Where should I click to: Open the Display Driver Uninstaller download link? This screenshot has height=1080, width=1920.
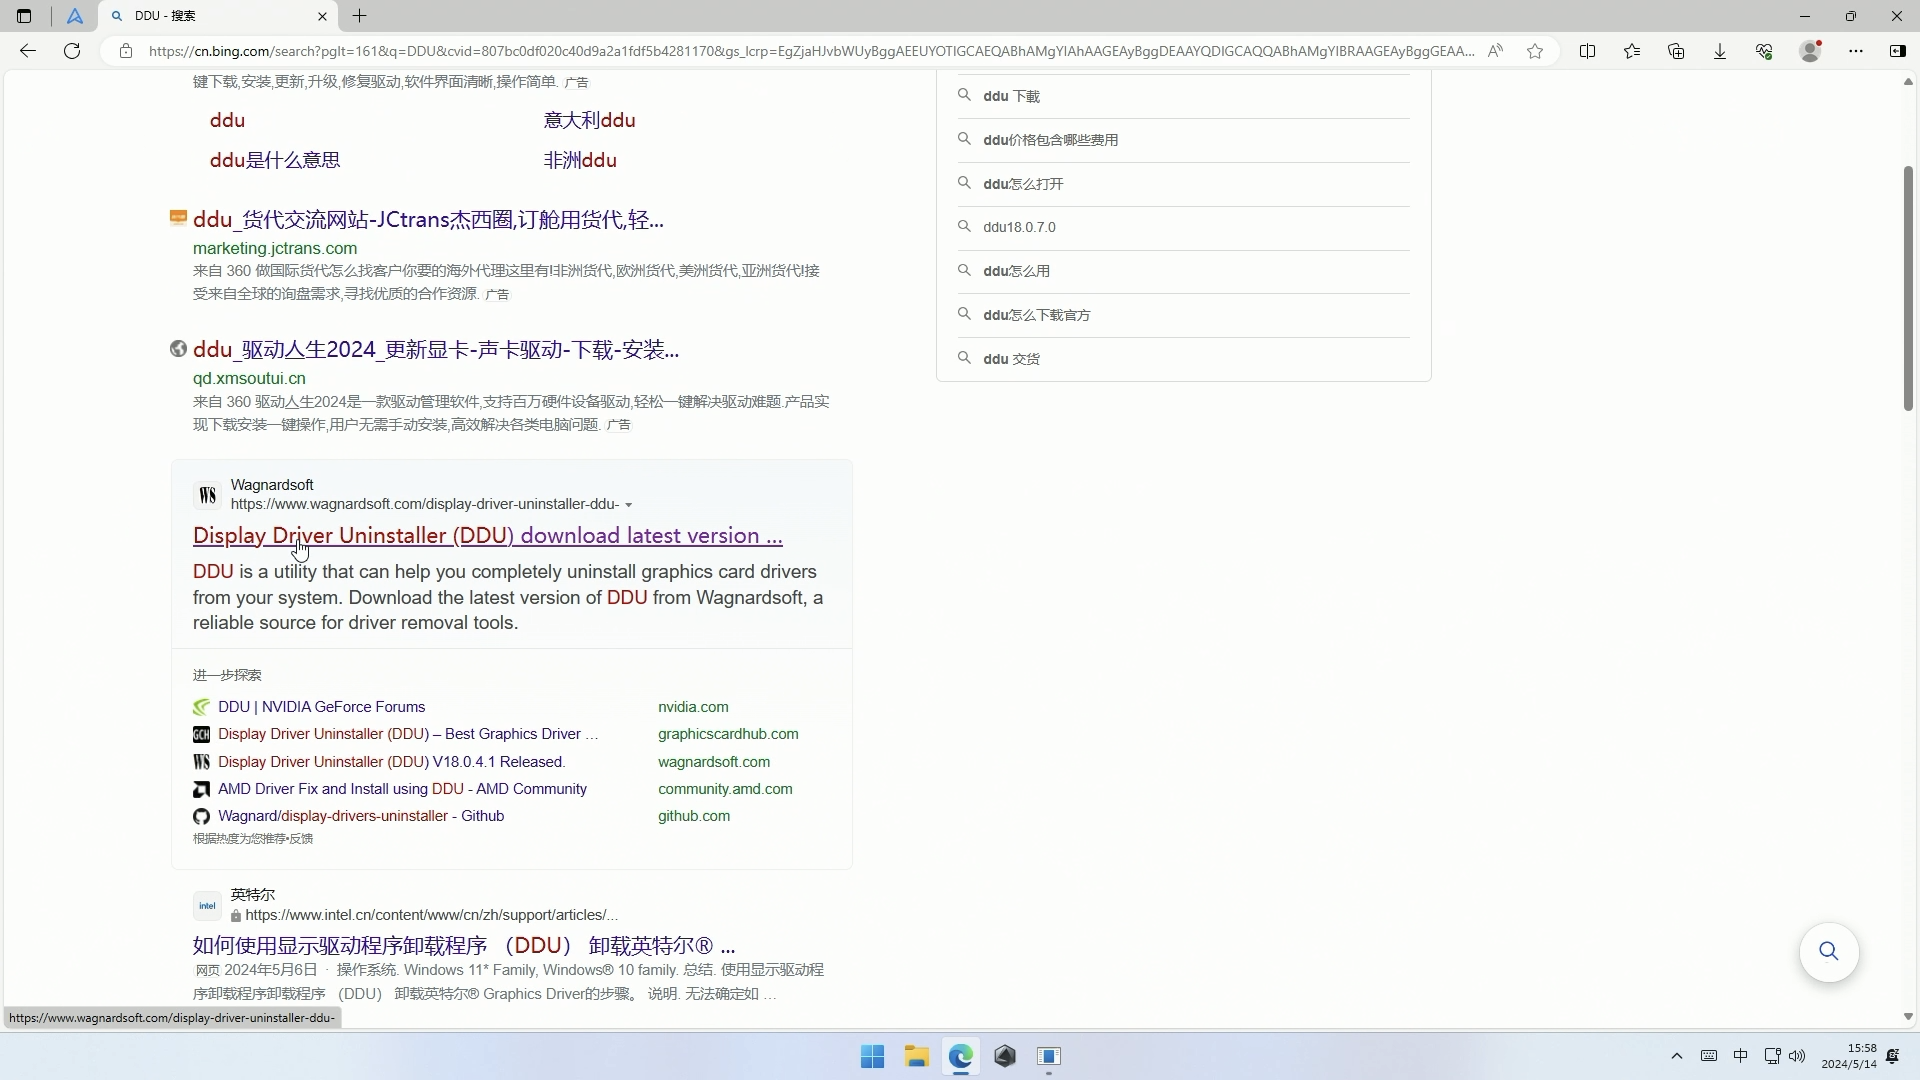tap(487, 536)
